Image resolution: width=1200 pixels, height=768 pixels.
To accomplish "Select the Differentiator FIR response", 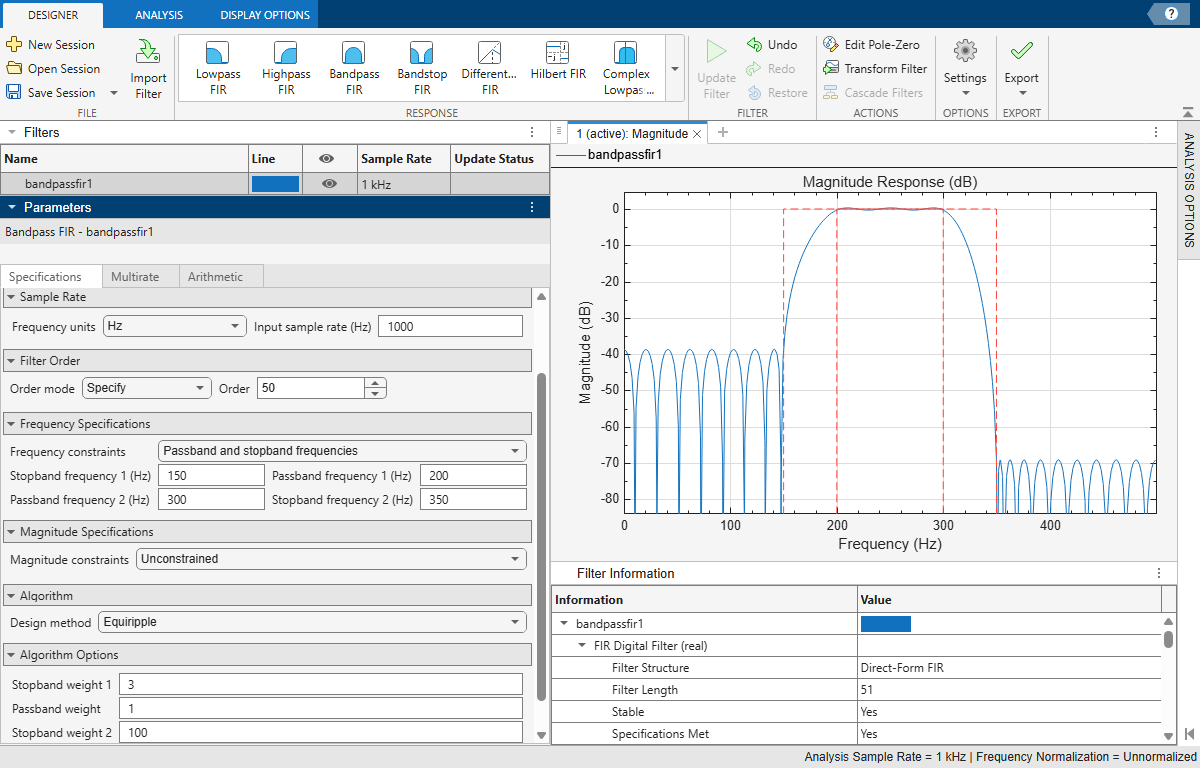I will (x=490, y=68).
